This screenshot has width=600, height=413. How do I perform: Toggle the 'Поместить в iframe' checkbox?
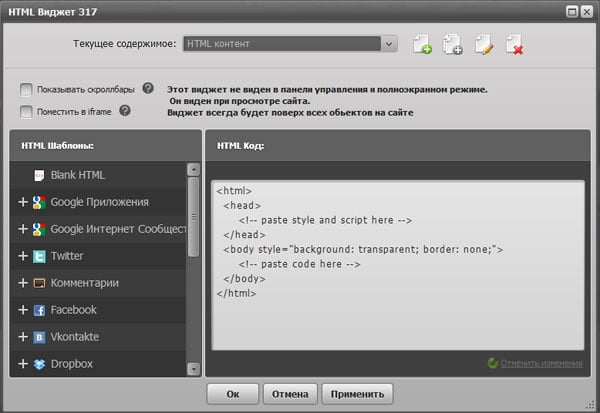point(26,111)
